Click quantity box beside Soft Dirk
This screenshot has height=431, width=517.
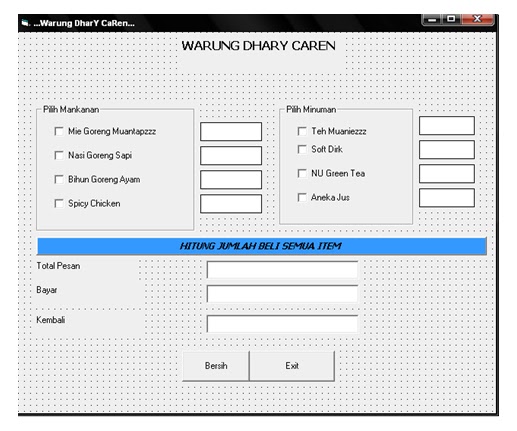click(x=447, y=150)
